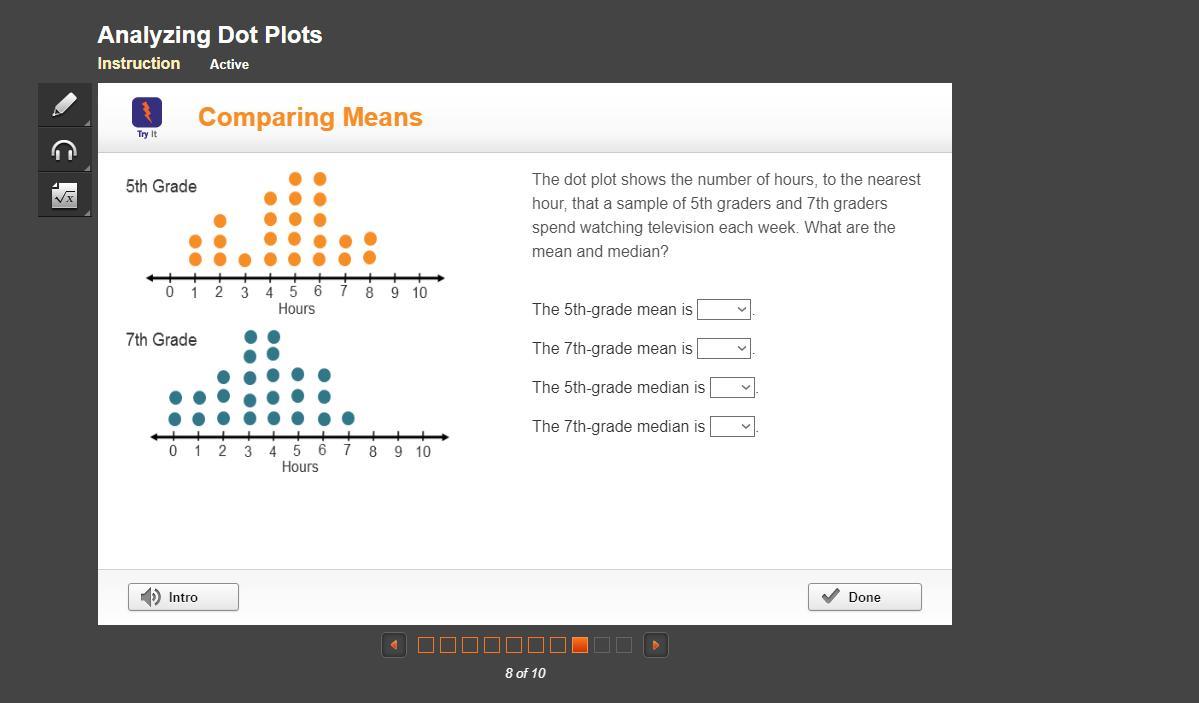
Task: Select the pencil annotation tool
Action: [x=64, y=105]
